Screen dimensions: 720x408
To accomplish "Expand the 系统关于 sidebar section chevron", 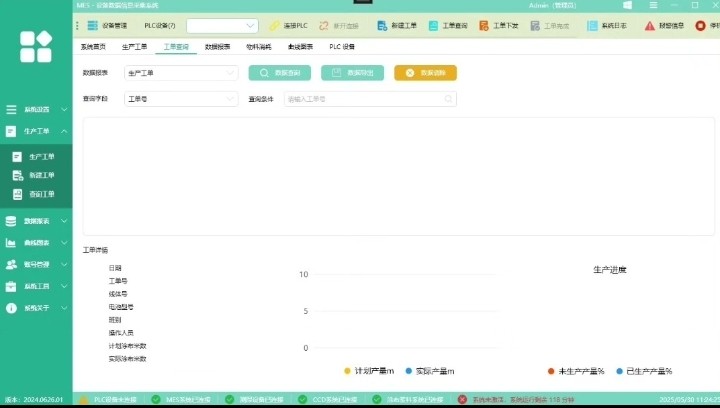I will tap(64, 308).
